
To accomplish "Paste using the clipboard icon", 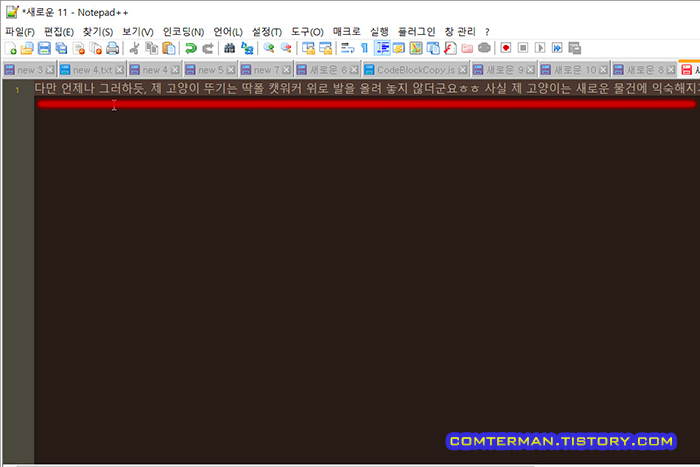I will click(169, 48).
